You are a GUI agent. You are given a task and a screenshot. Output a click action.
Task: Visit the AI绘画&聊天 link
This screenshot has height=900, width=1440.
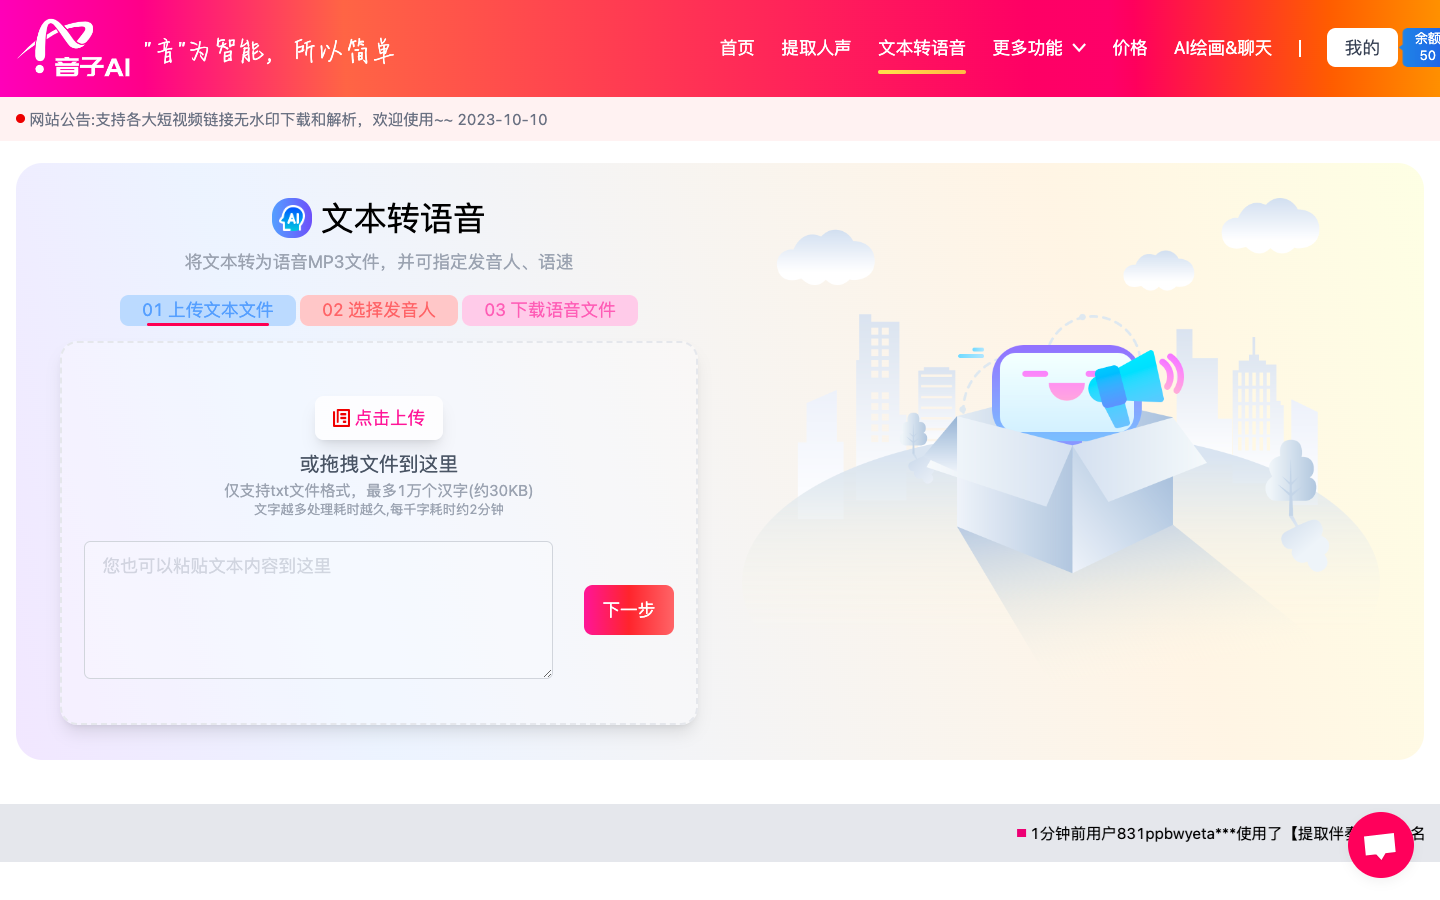pos(1223,48)
